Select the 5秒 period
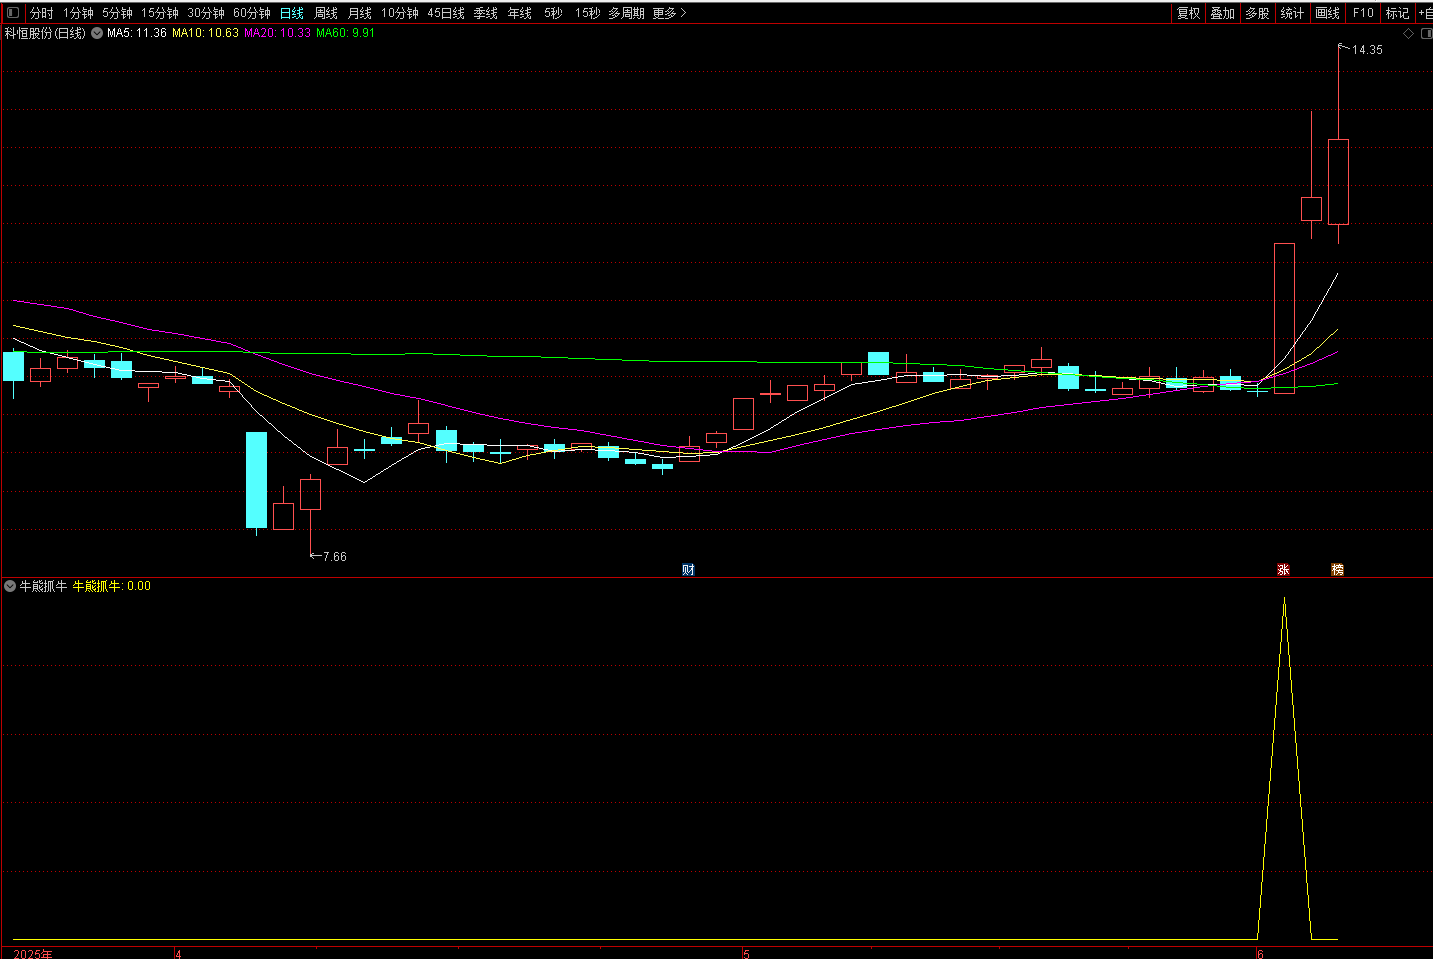The image size is (1433, 959). tap(553, 13)
